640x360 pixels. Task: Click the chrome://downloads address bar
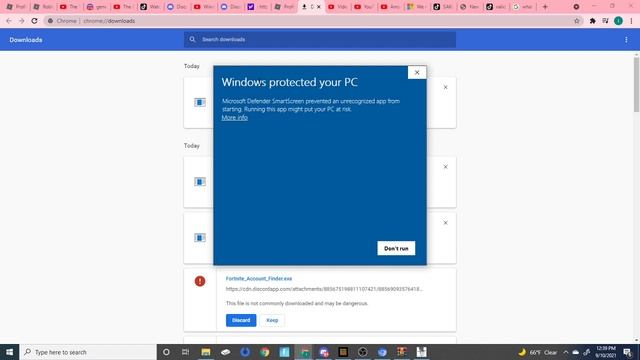tap(310, 21)
